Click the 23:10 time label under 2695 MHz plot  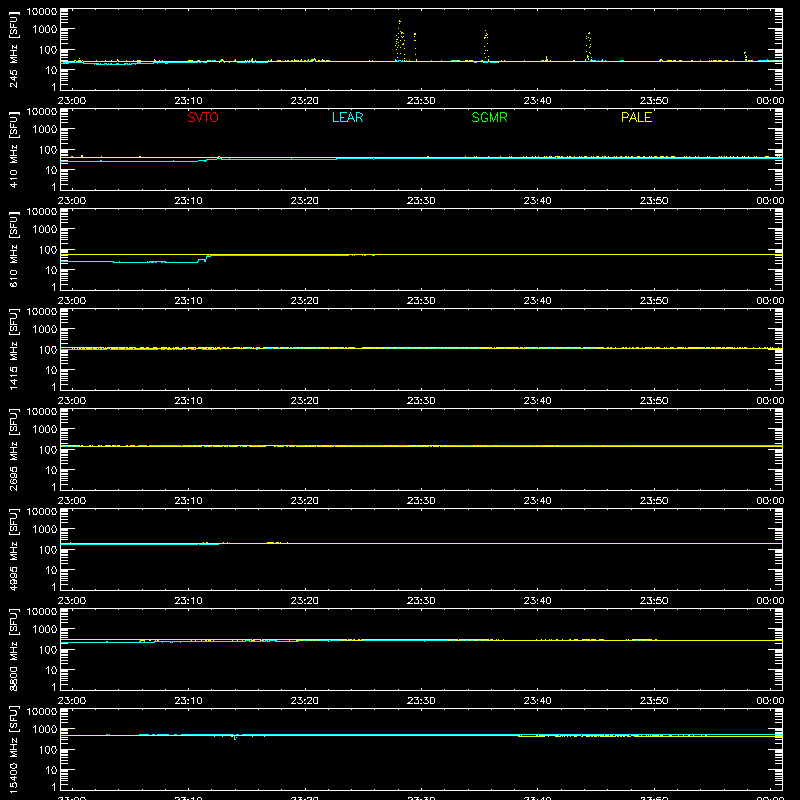click(x=188, y=501)
